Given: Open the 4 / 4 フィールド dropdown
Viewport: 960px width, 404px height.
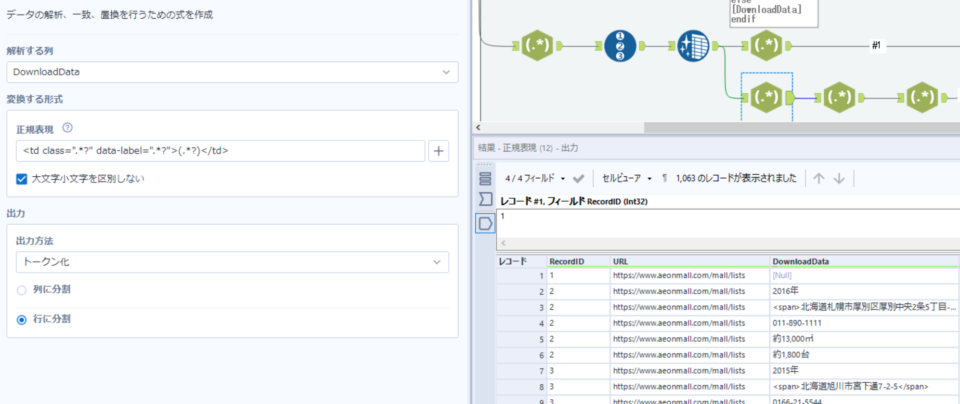Looking at the screenshot, I should click(x=535, y=178).
